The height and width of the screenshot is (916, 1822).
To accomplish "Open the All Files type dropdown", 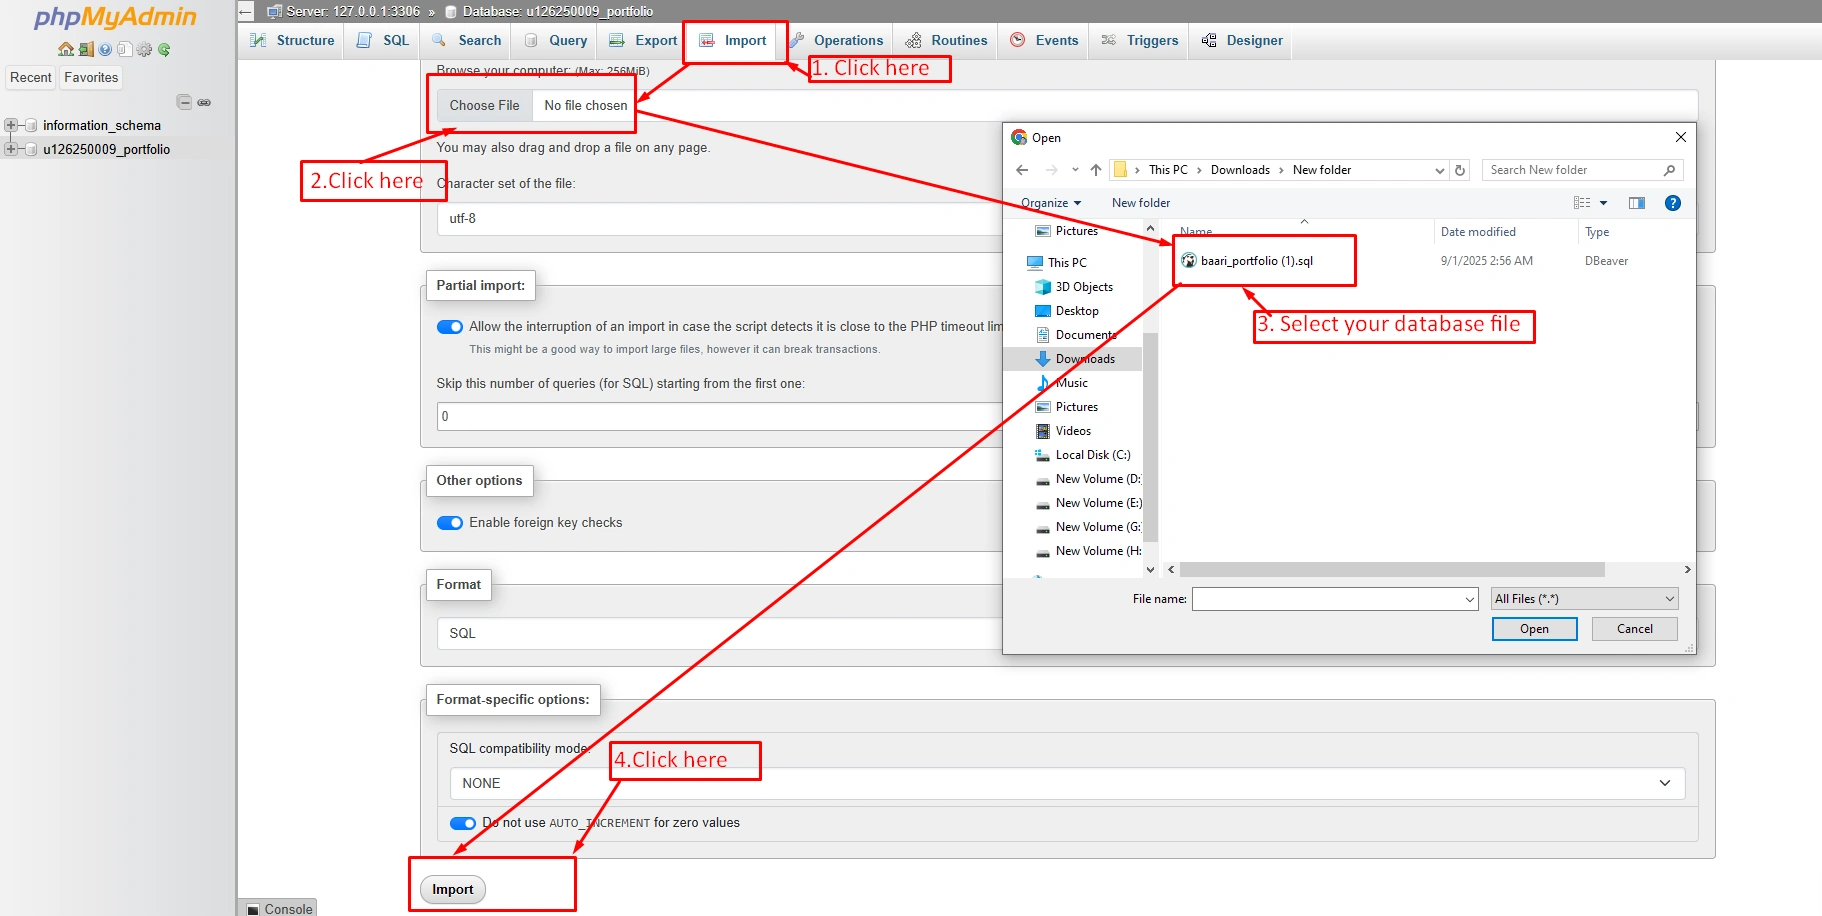I will click(1584, 599).
